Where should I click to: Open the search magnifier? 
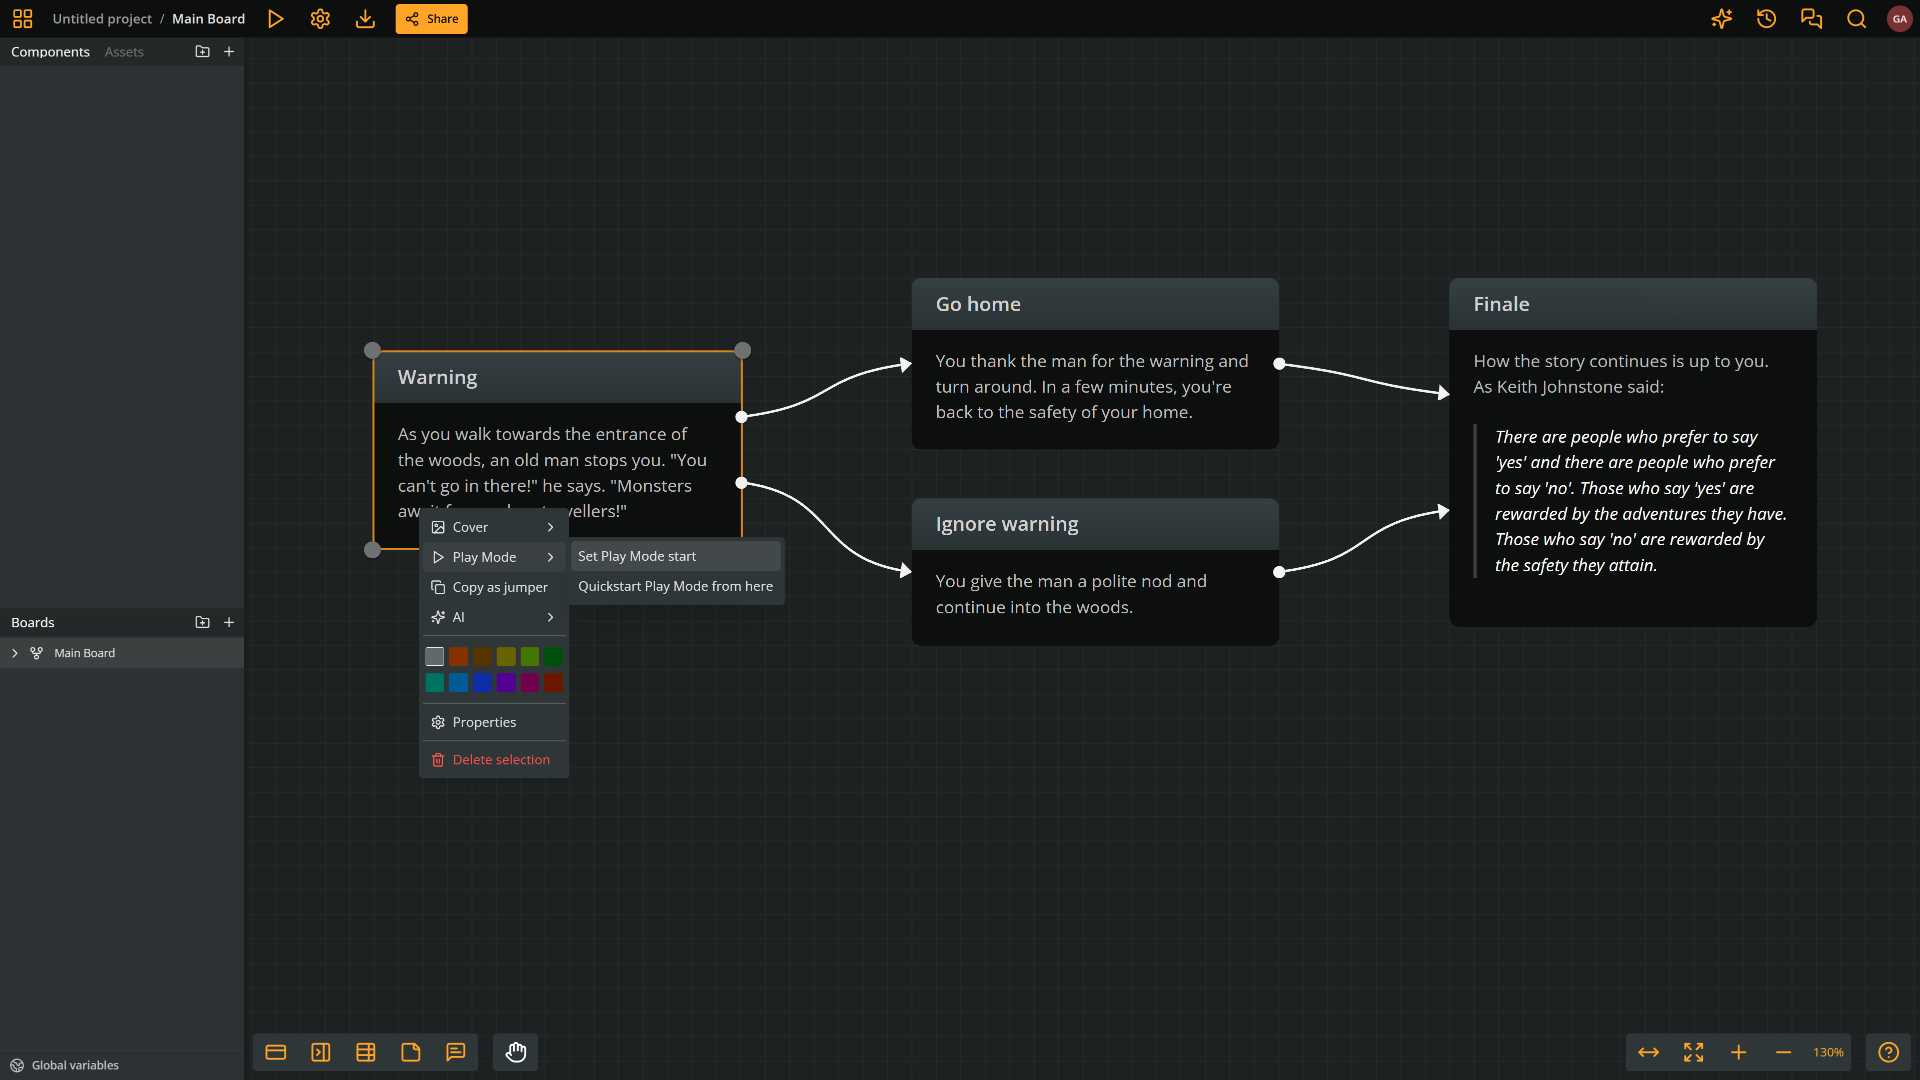point(1856,19)
